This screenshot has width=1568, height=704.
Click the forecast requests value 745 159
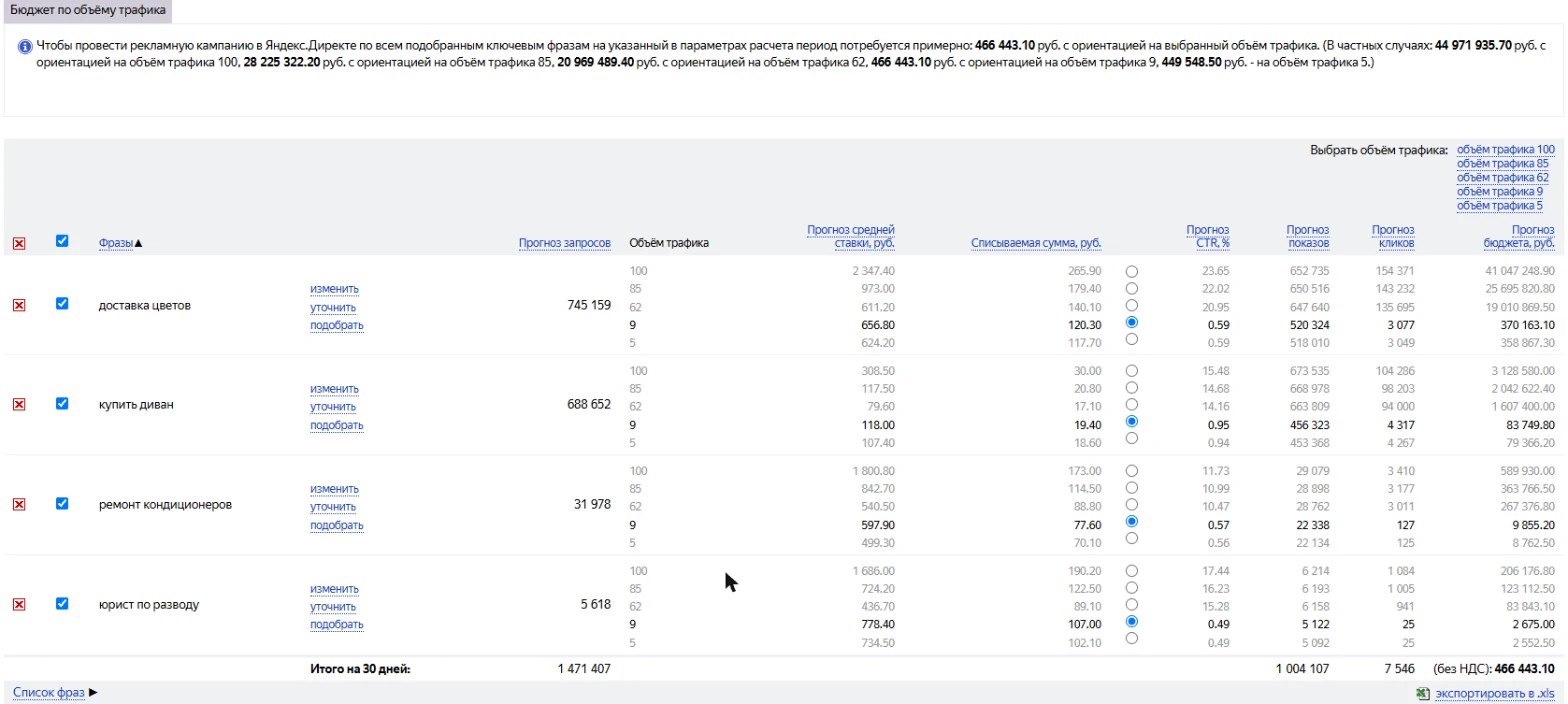589,305
